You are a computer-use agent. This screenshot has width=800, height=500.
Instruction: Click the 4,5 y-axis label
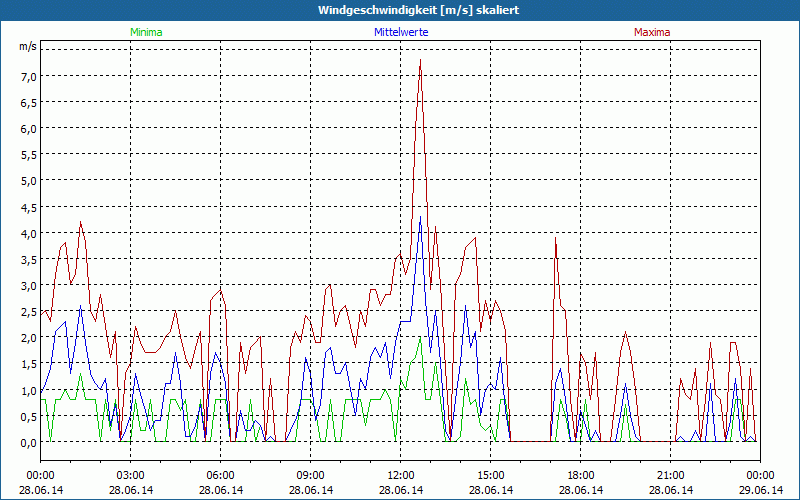29,207
